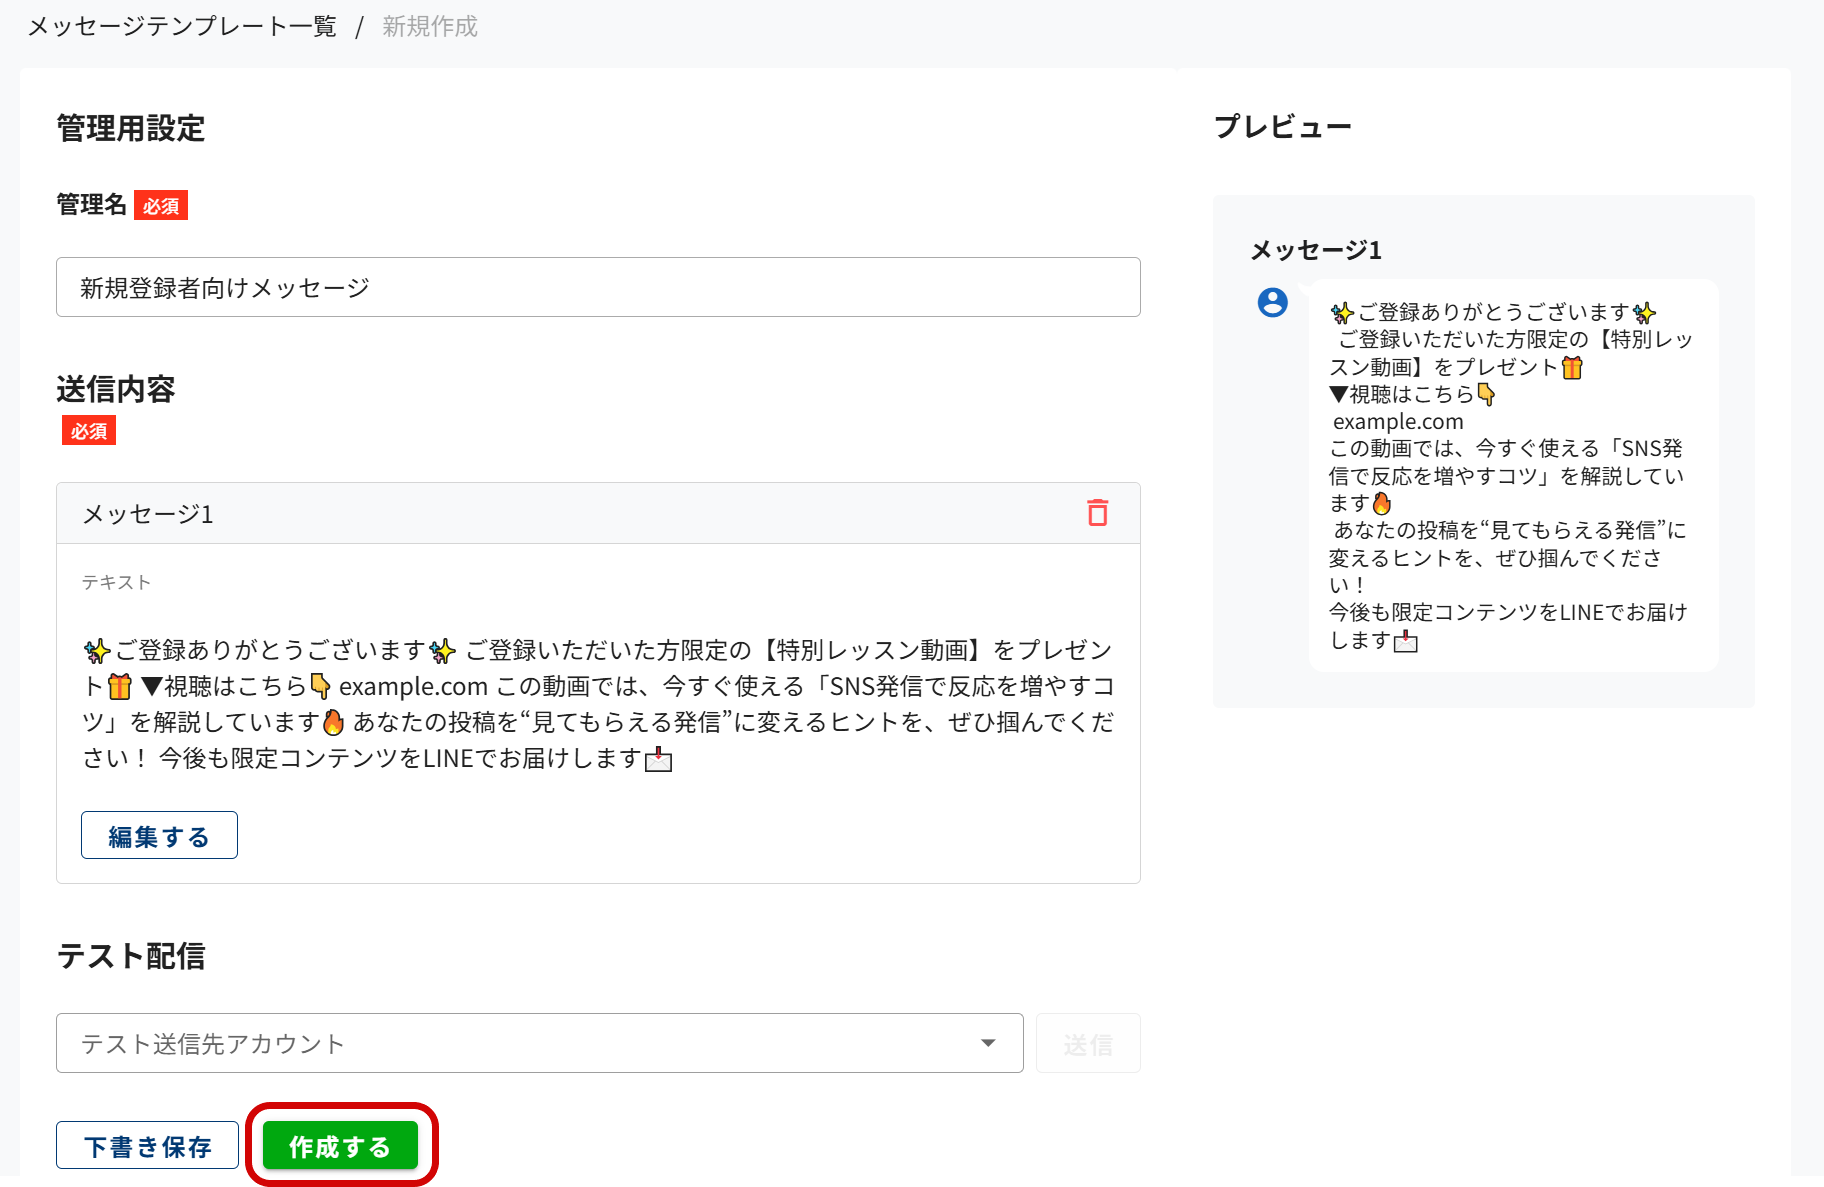Click the gift emoji in the preview bubble
This screenshot has width=1824, height=1187.
[x=1571, y=368]
